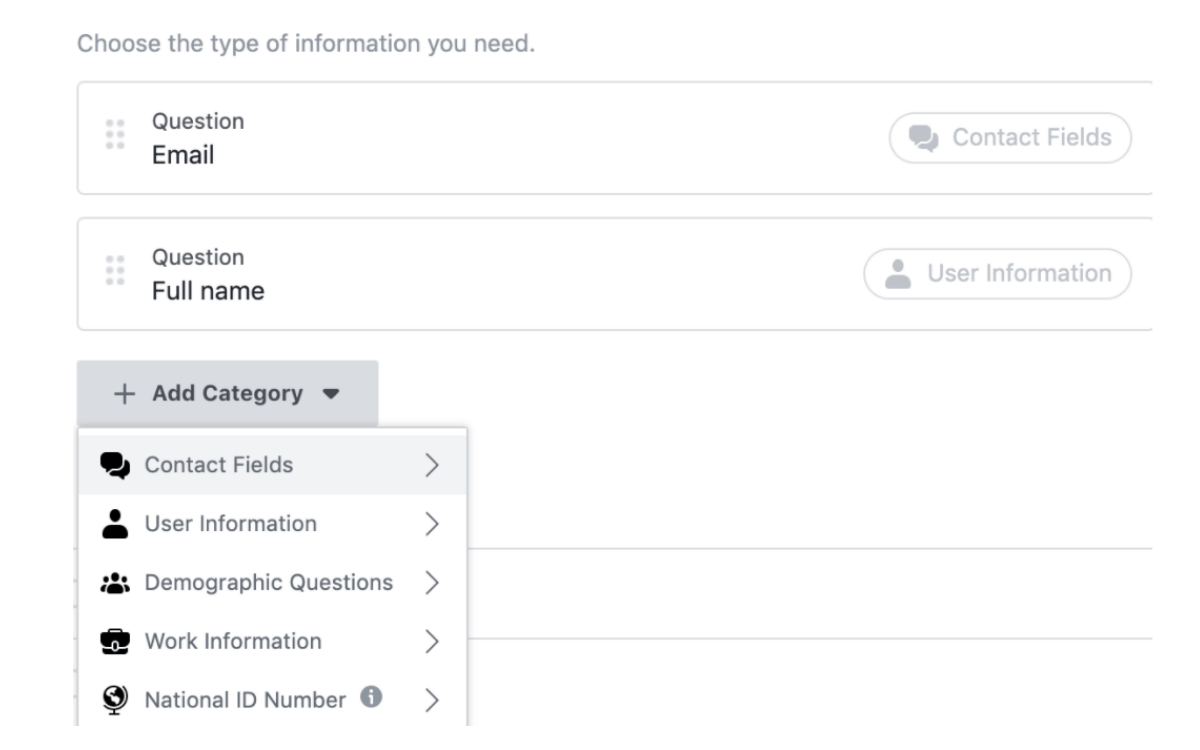This screenshot has width=1200, height=750.
Task: Select the Email question field
Action: pyautogui.click(x=615, y=138)
